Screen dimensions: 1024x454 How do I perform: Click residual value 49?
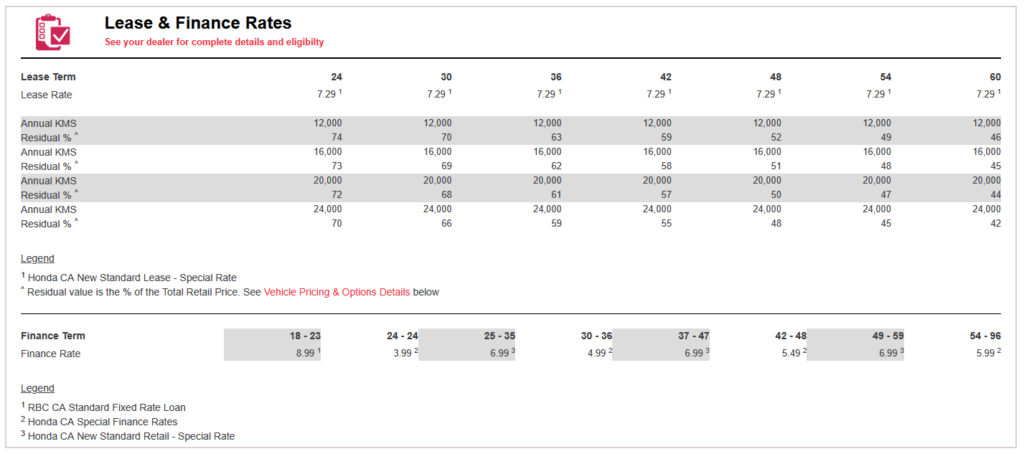(x=885, y=137)
